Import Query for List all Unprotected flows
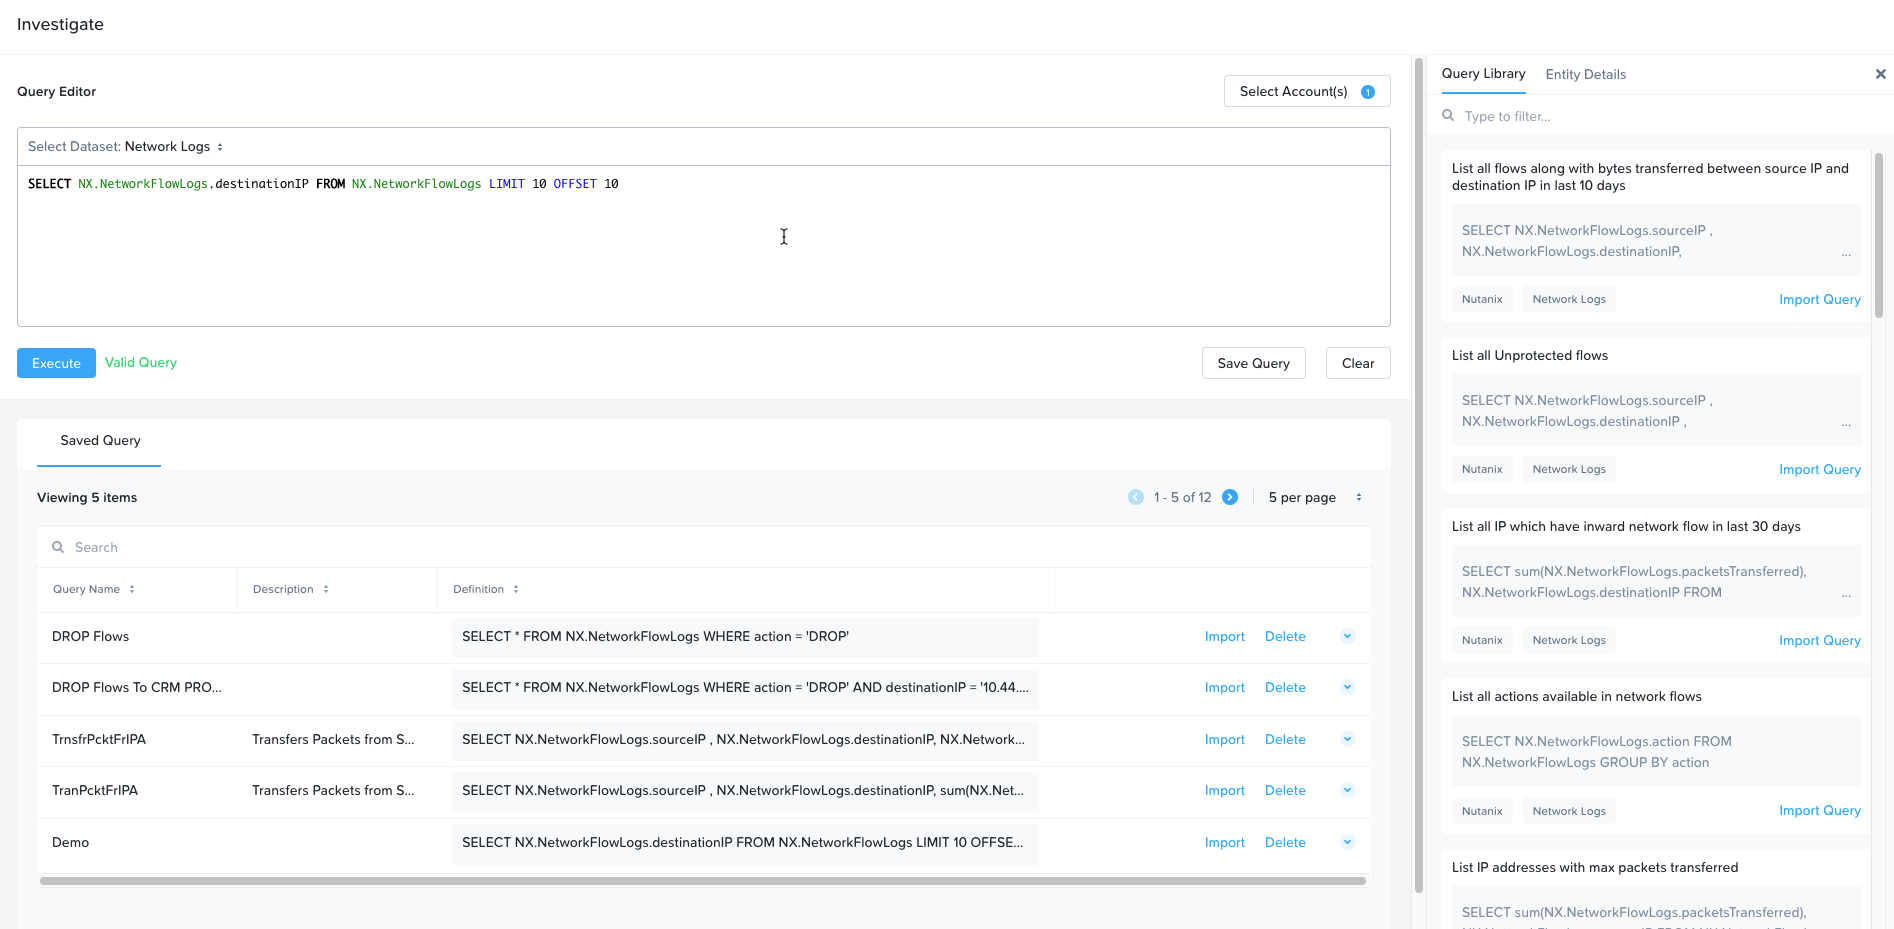The image size is (1894, 929). pos(1819,469)
